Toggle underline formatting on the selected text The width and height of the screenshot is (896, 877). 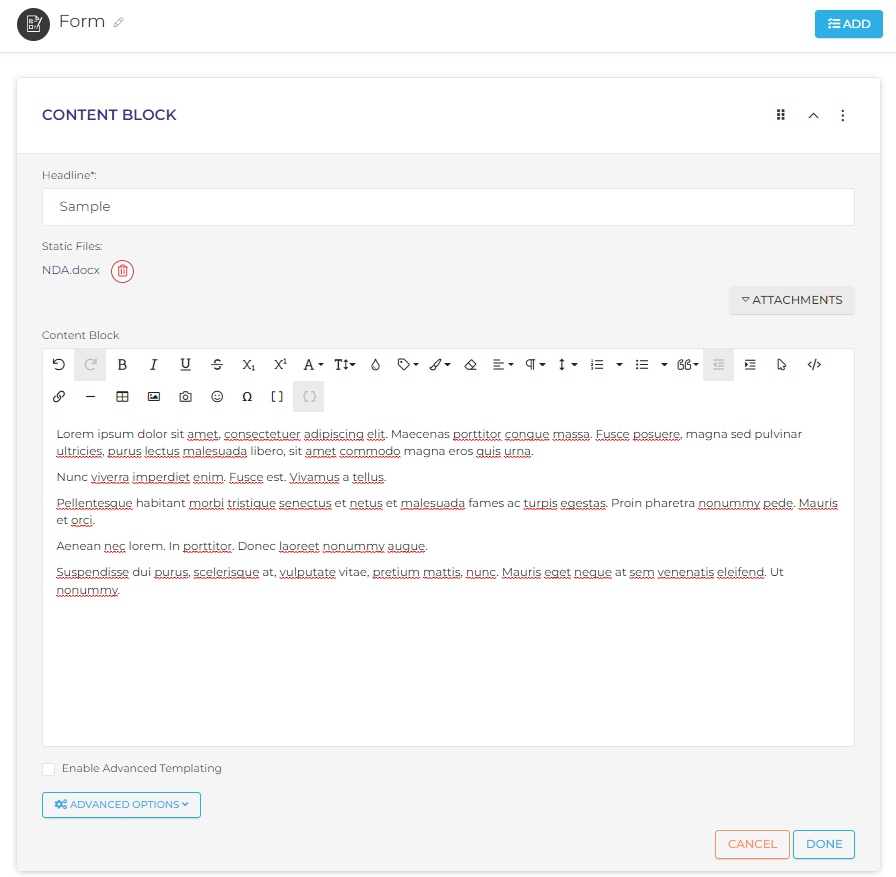pos(185,364)
